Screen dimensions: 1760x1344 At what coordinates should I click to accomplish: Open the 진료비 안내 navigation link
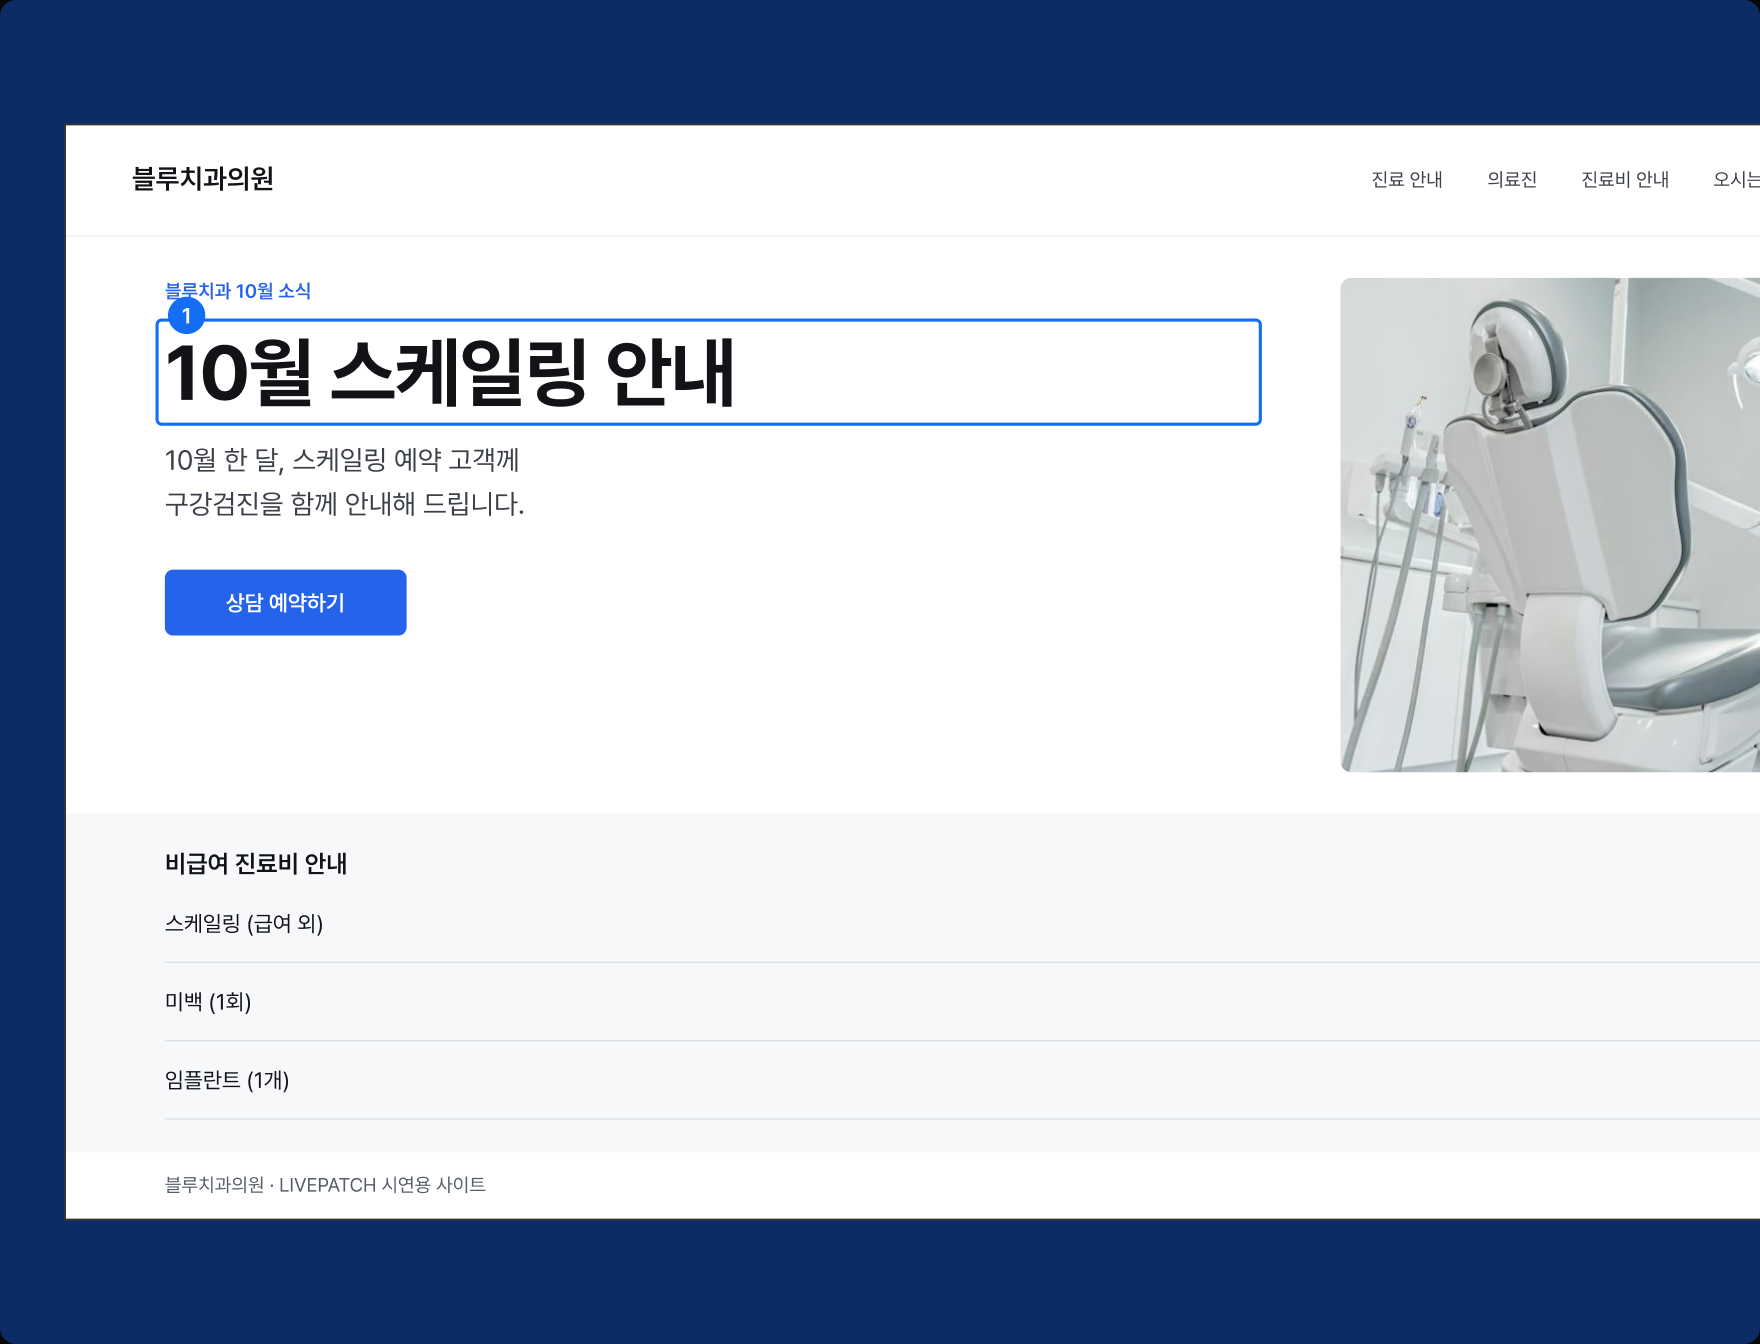point(1625,180)
